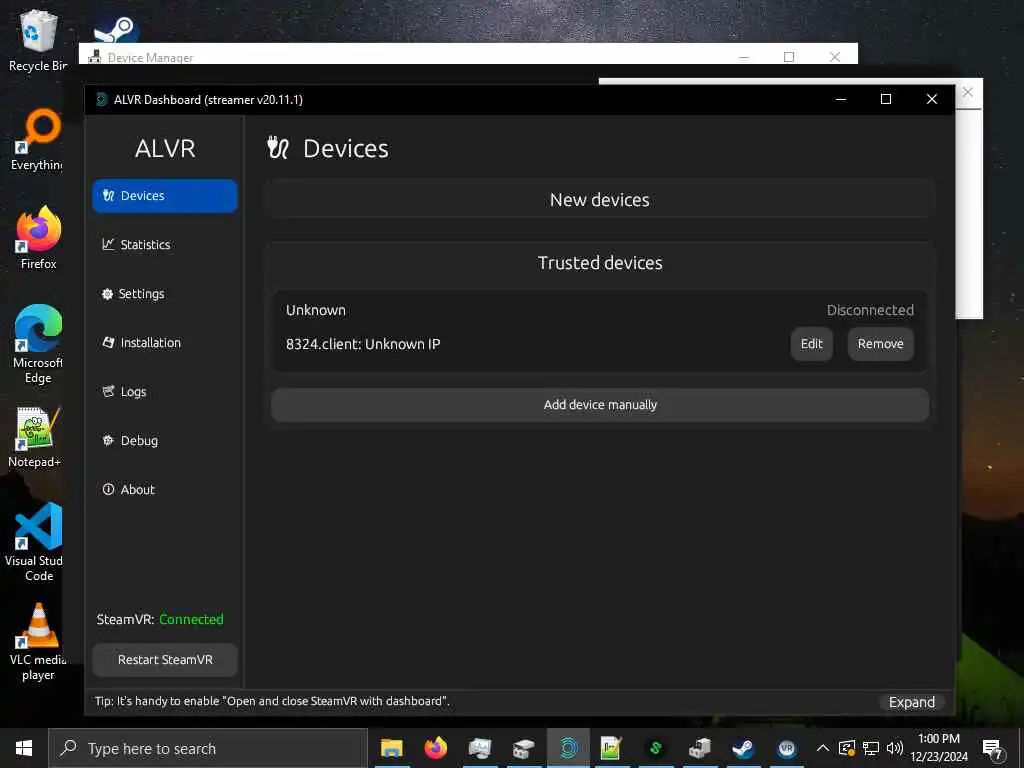Open the Settings tab in ALVR
This screenshot has width=1024, height=768.
coord(165,294)
